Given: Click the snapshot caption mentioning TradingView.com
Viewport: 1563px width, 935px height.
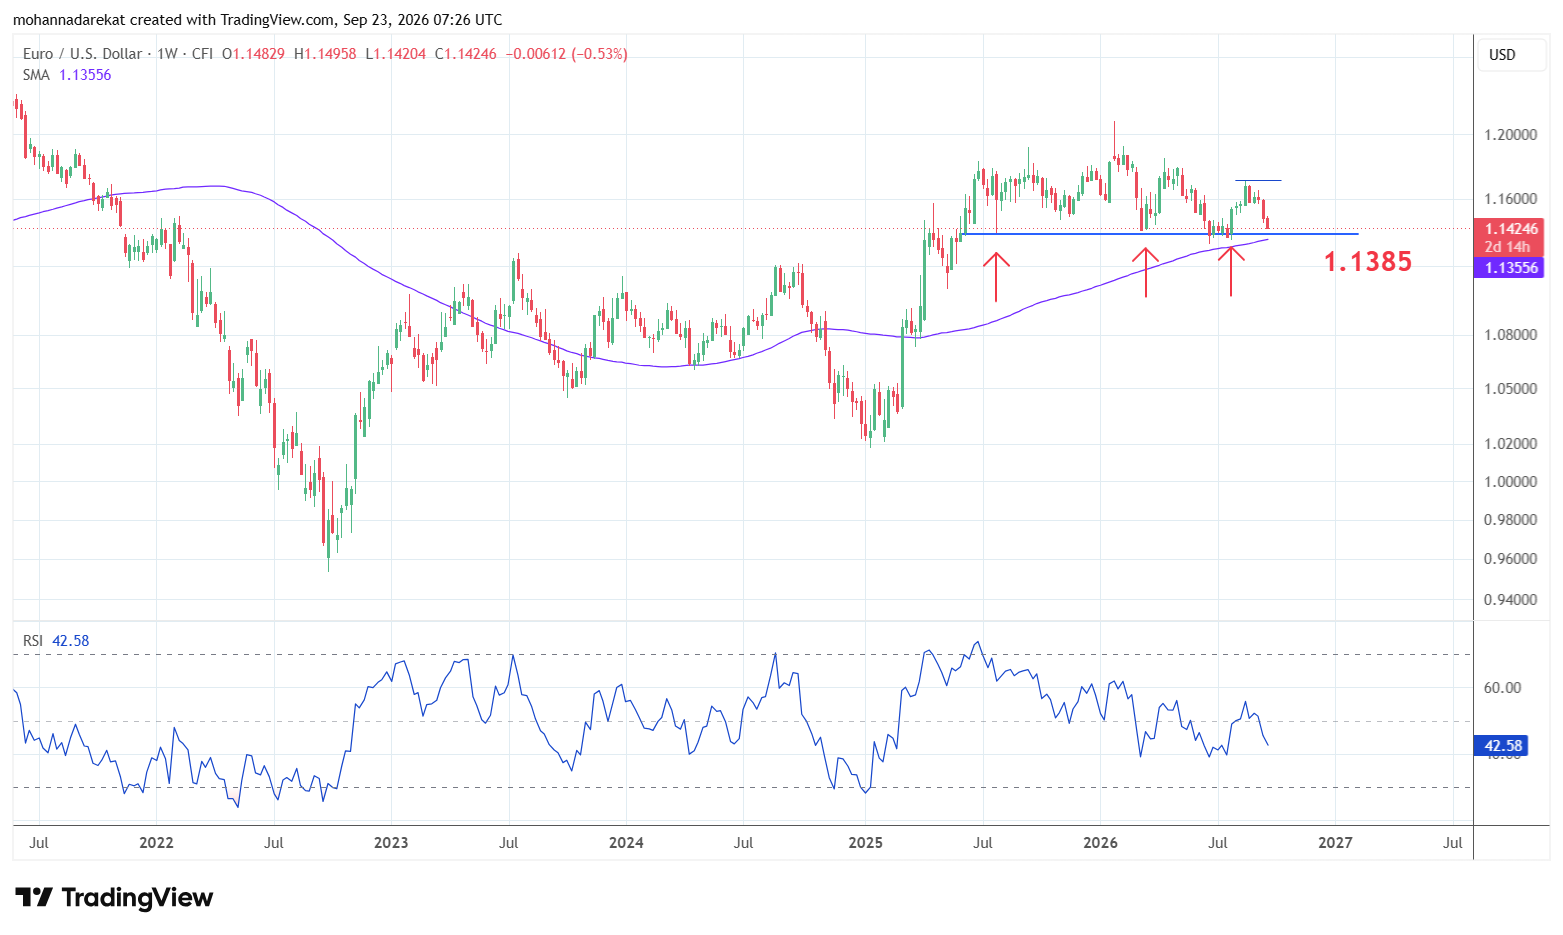Looking at the screenshot, I should (x=258, y=20).
